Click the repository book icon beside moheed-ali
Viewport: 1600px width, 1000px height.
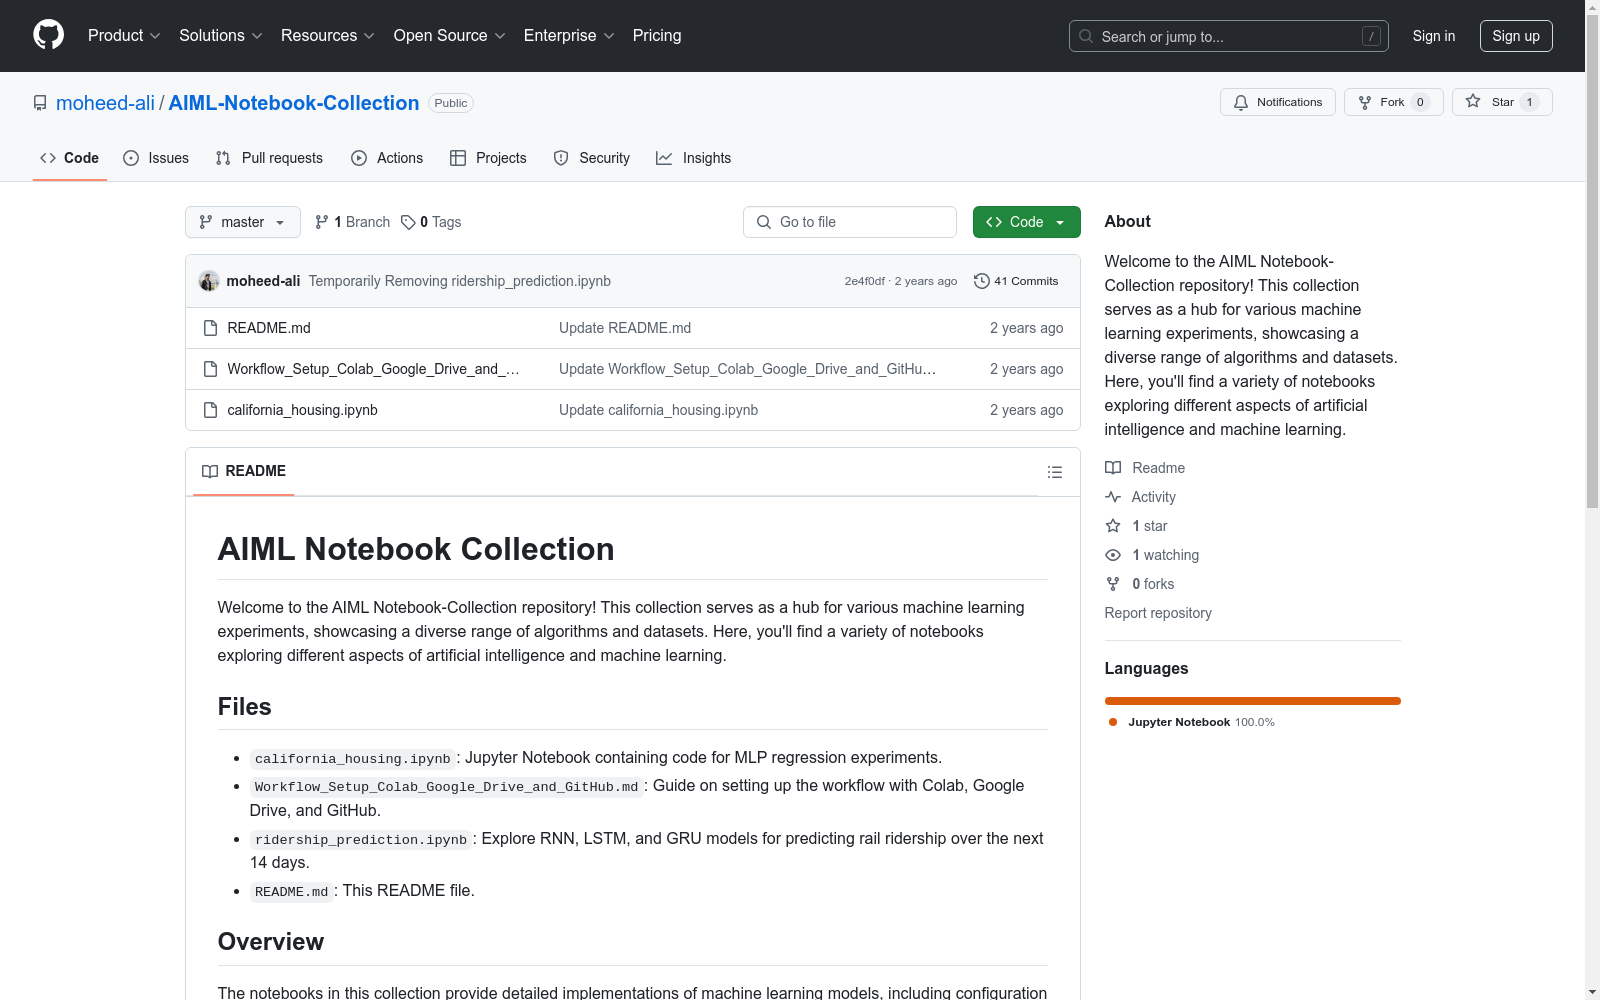coord(40,103)
